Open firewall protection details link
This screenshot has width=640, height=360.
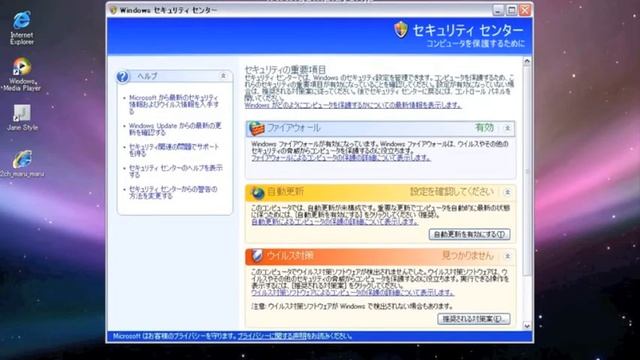(x=341, y=158)
